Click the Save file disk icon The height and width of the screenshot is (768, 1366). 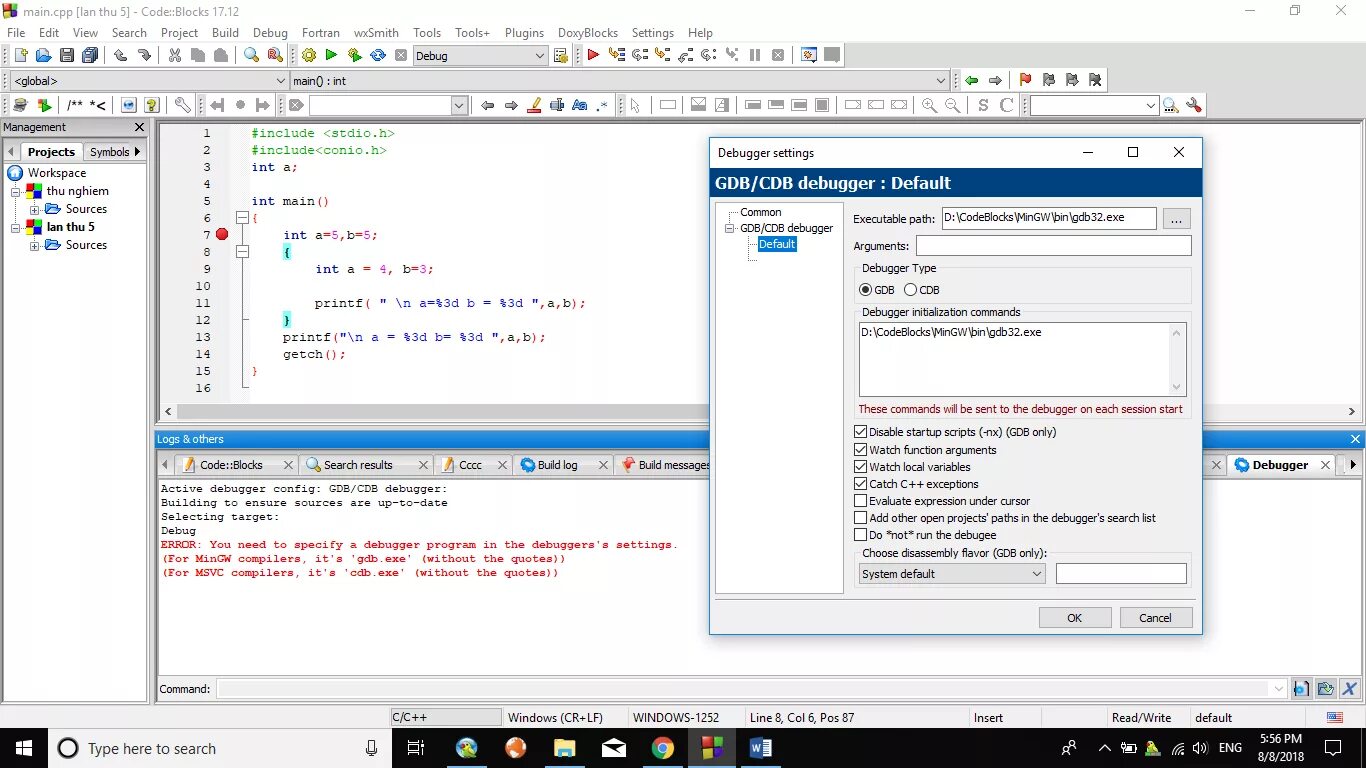pos(66,56)
